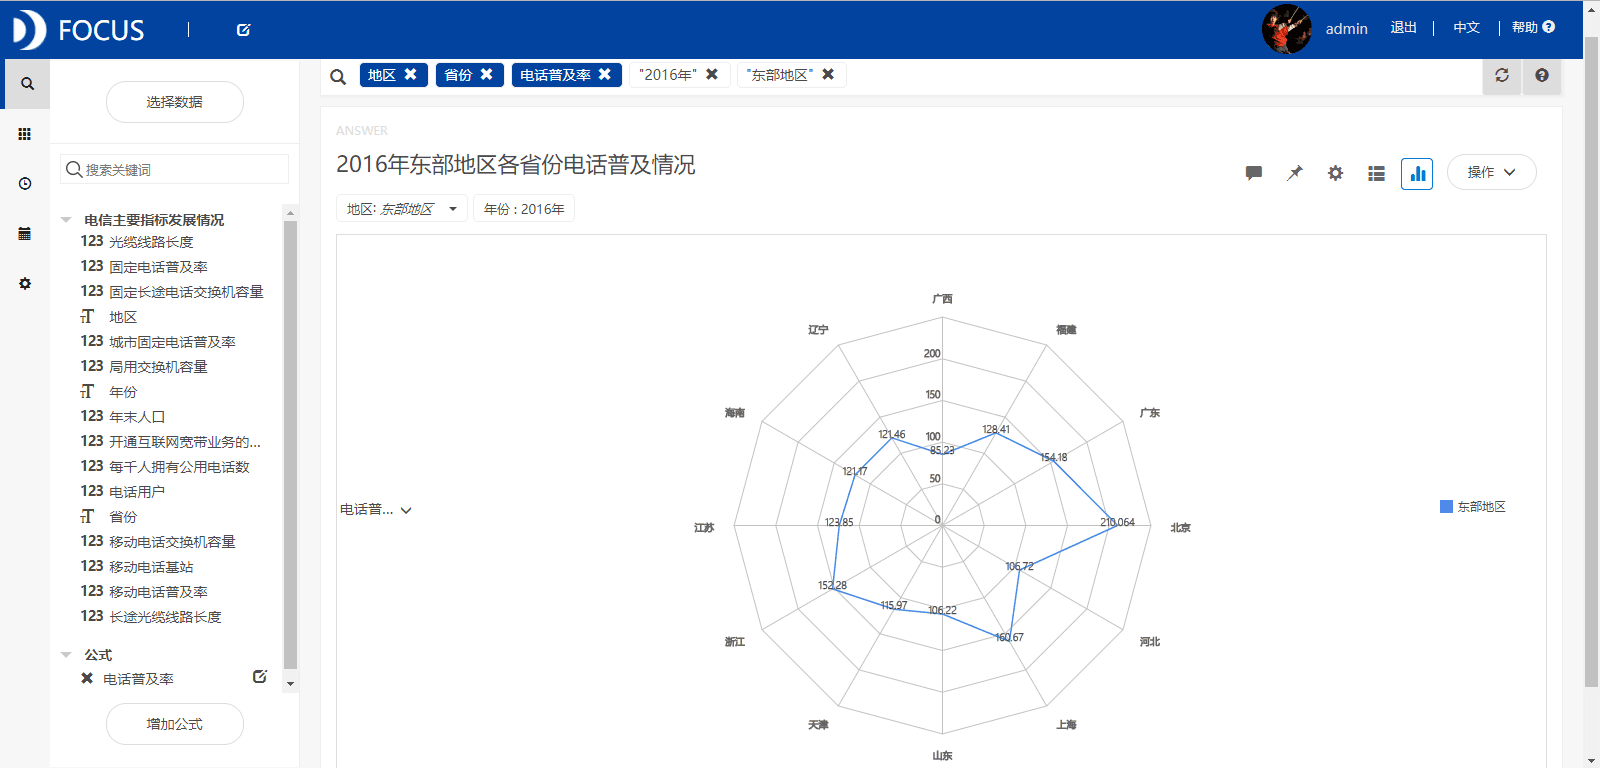
Task: Click the 搜索关键词 input field
Action: (175, 169)
